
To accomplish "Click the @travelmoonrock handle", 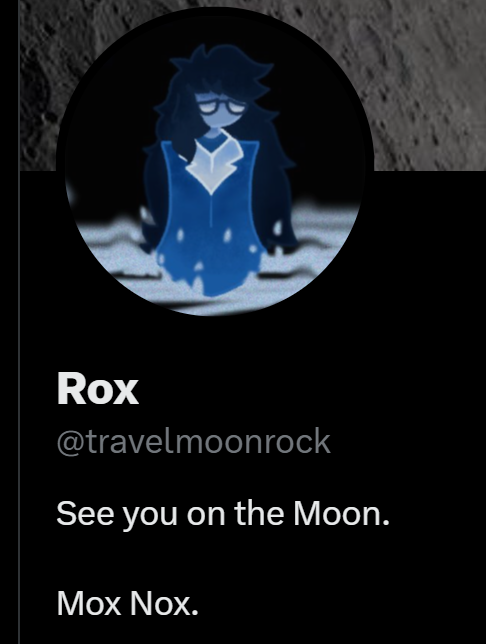I will pyautogui.click(x=193, y=442).
